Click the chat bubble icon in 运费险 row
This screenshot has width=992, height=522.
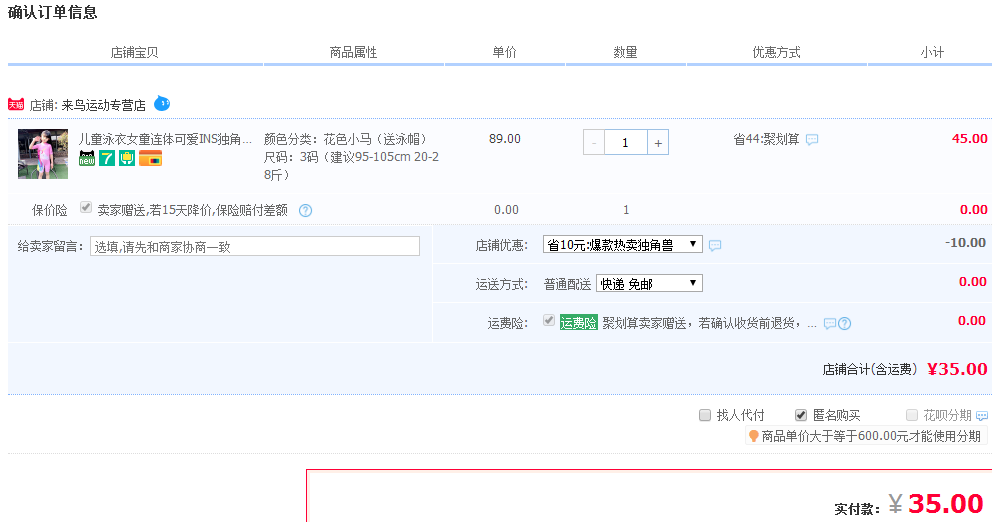830,324
